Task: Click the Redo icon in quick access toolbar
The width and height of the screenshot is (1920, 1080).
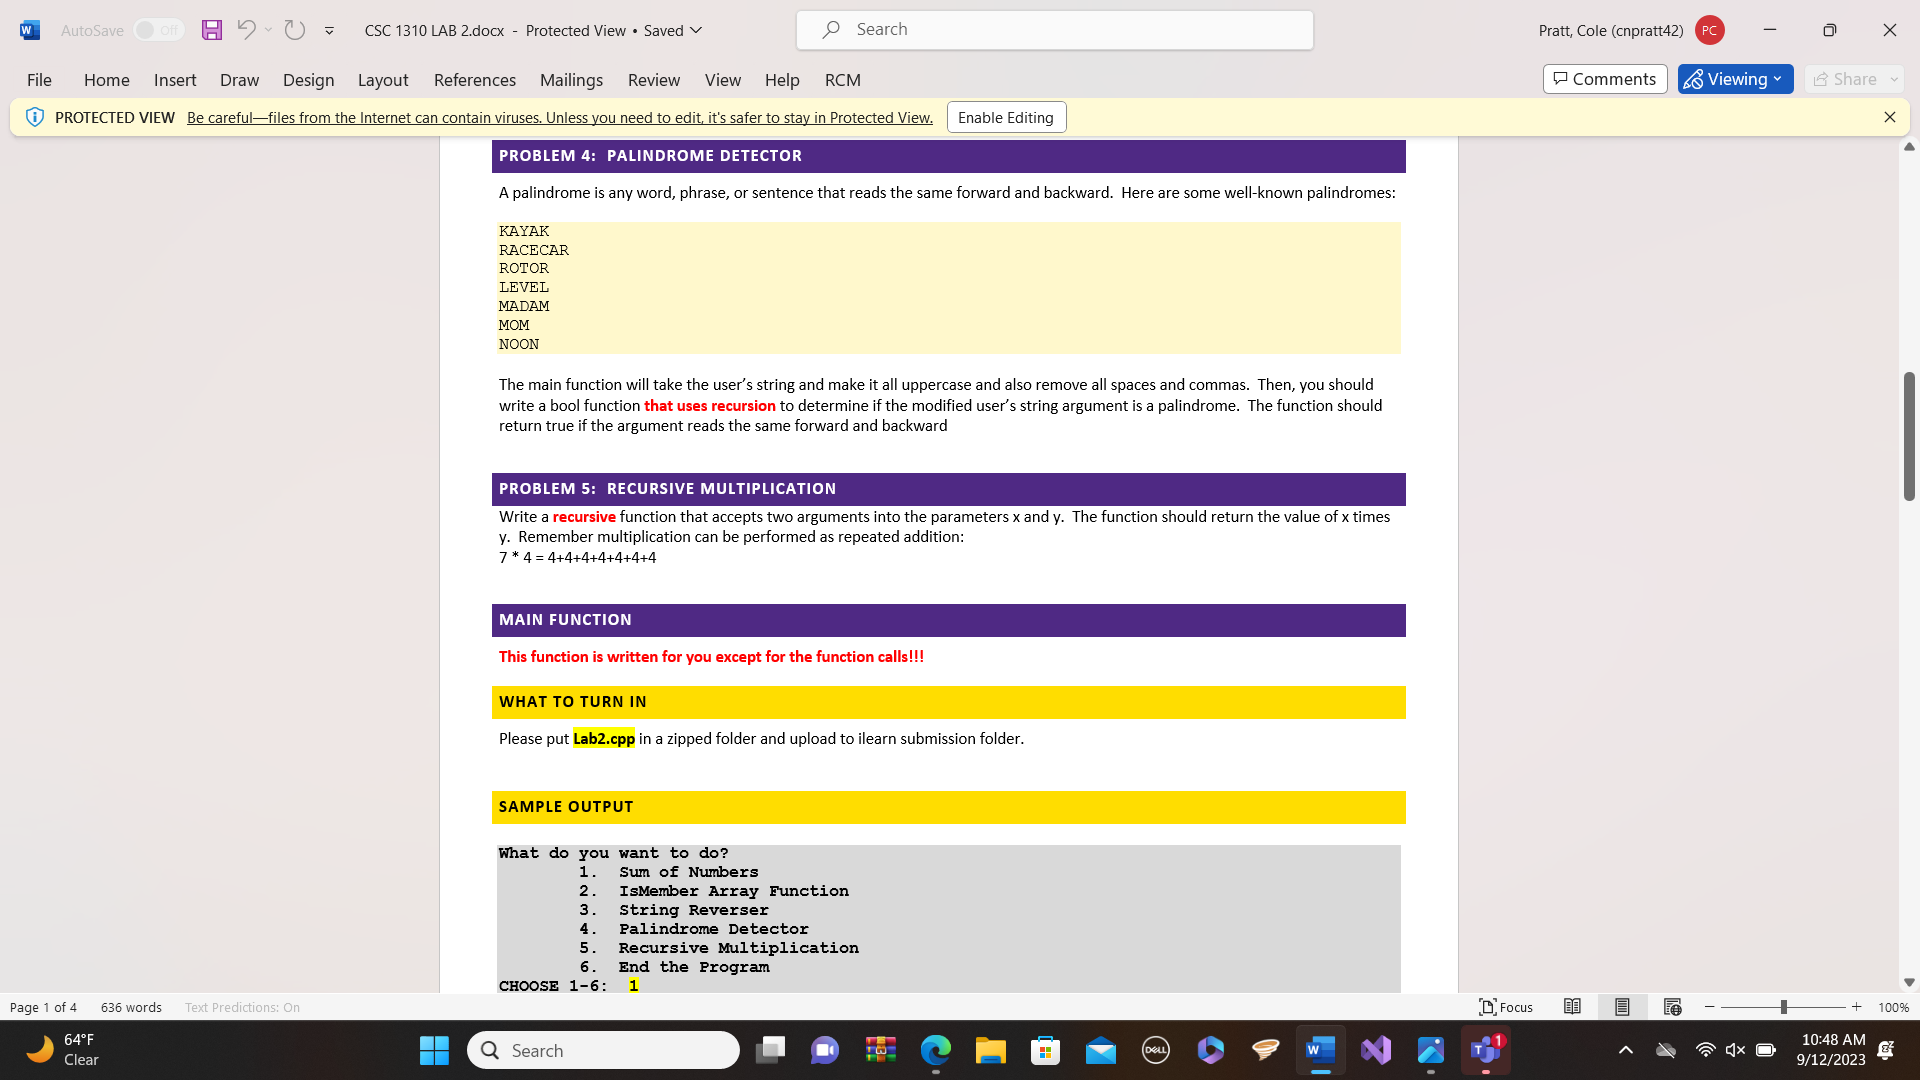Action: click(294, 30)
